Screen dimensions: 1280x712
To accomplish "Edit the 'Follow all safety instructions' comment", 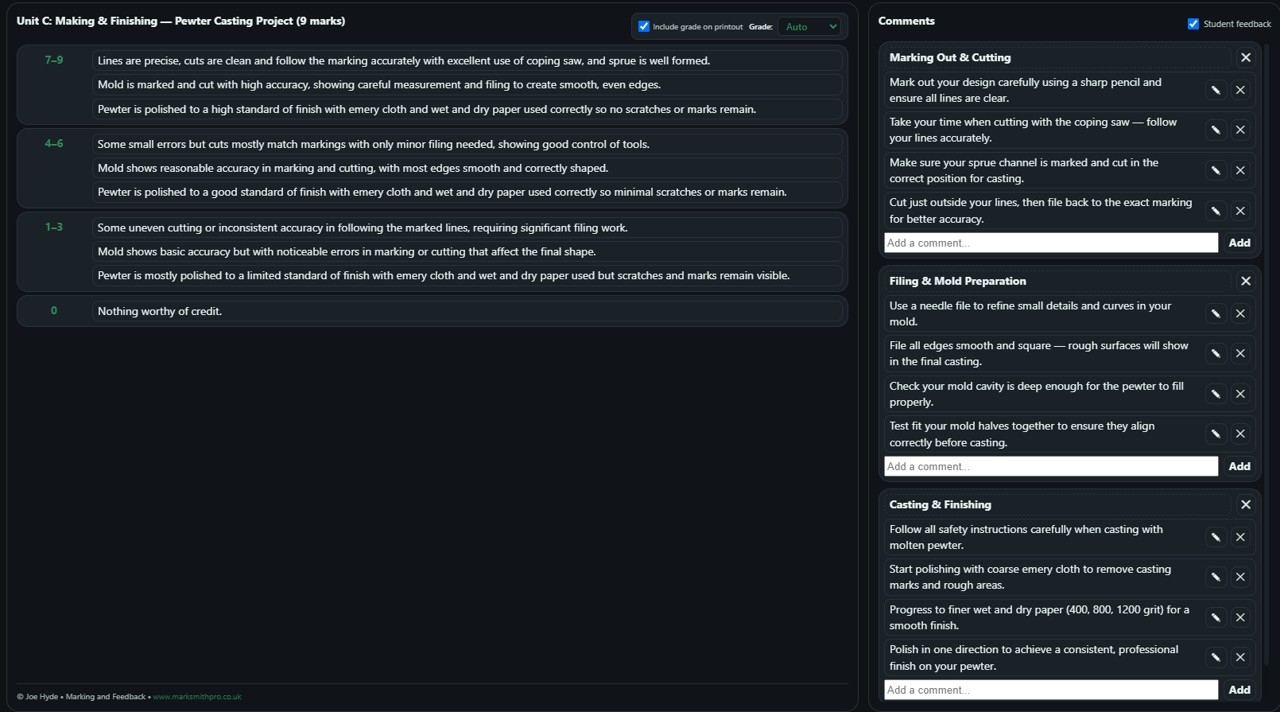I will click(1215, 537).
